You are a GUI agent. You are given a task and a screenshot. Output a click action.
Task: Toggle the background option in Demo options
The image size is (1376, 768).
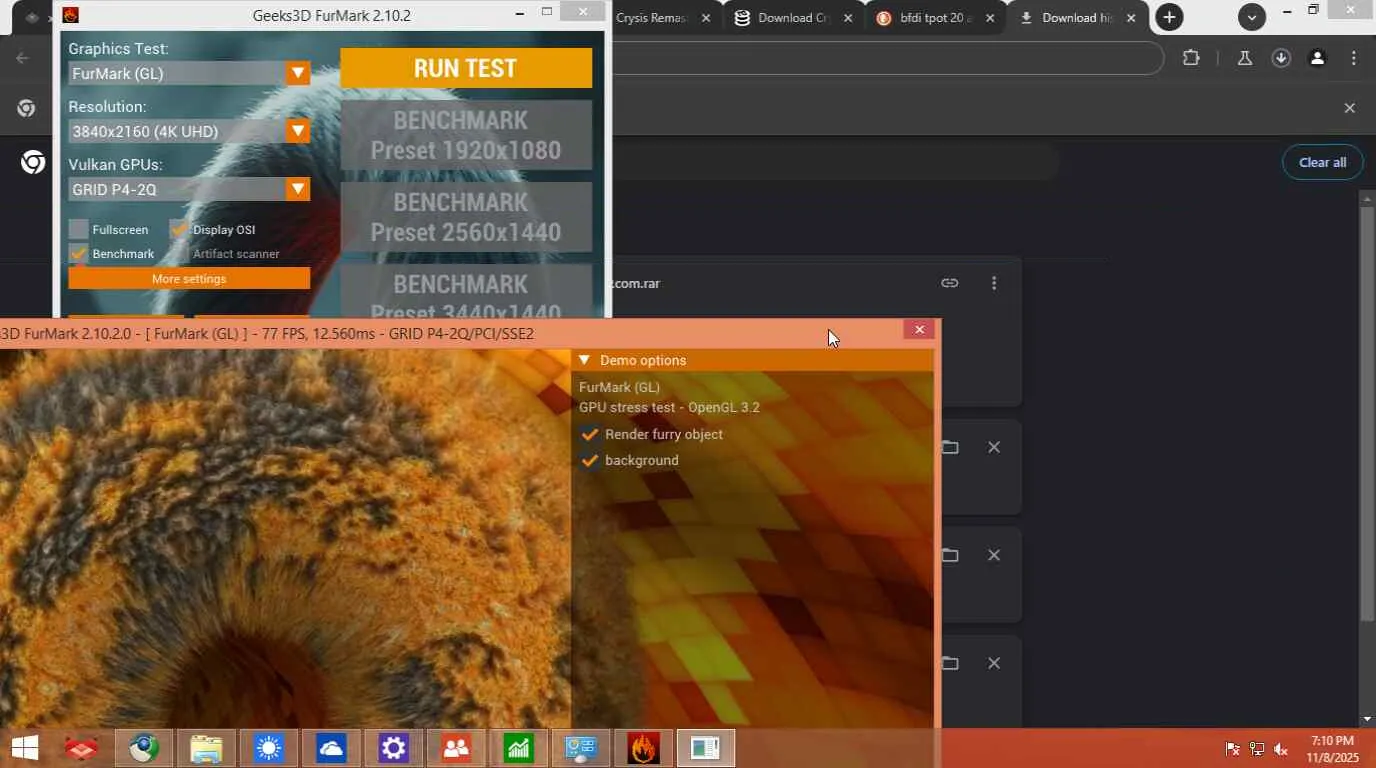[590, 460]
